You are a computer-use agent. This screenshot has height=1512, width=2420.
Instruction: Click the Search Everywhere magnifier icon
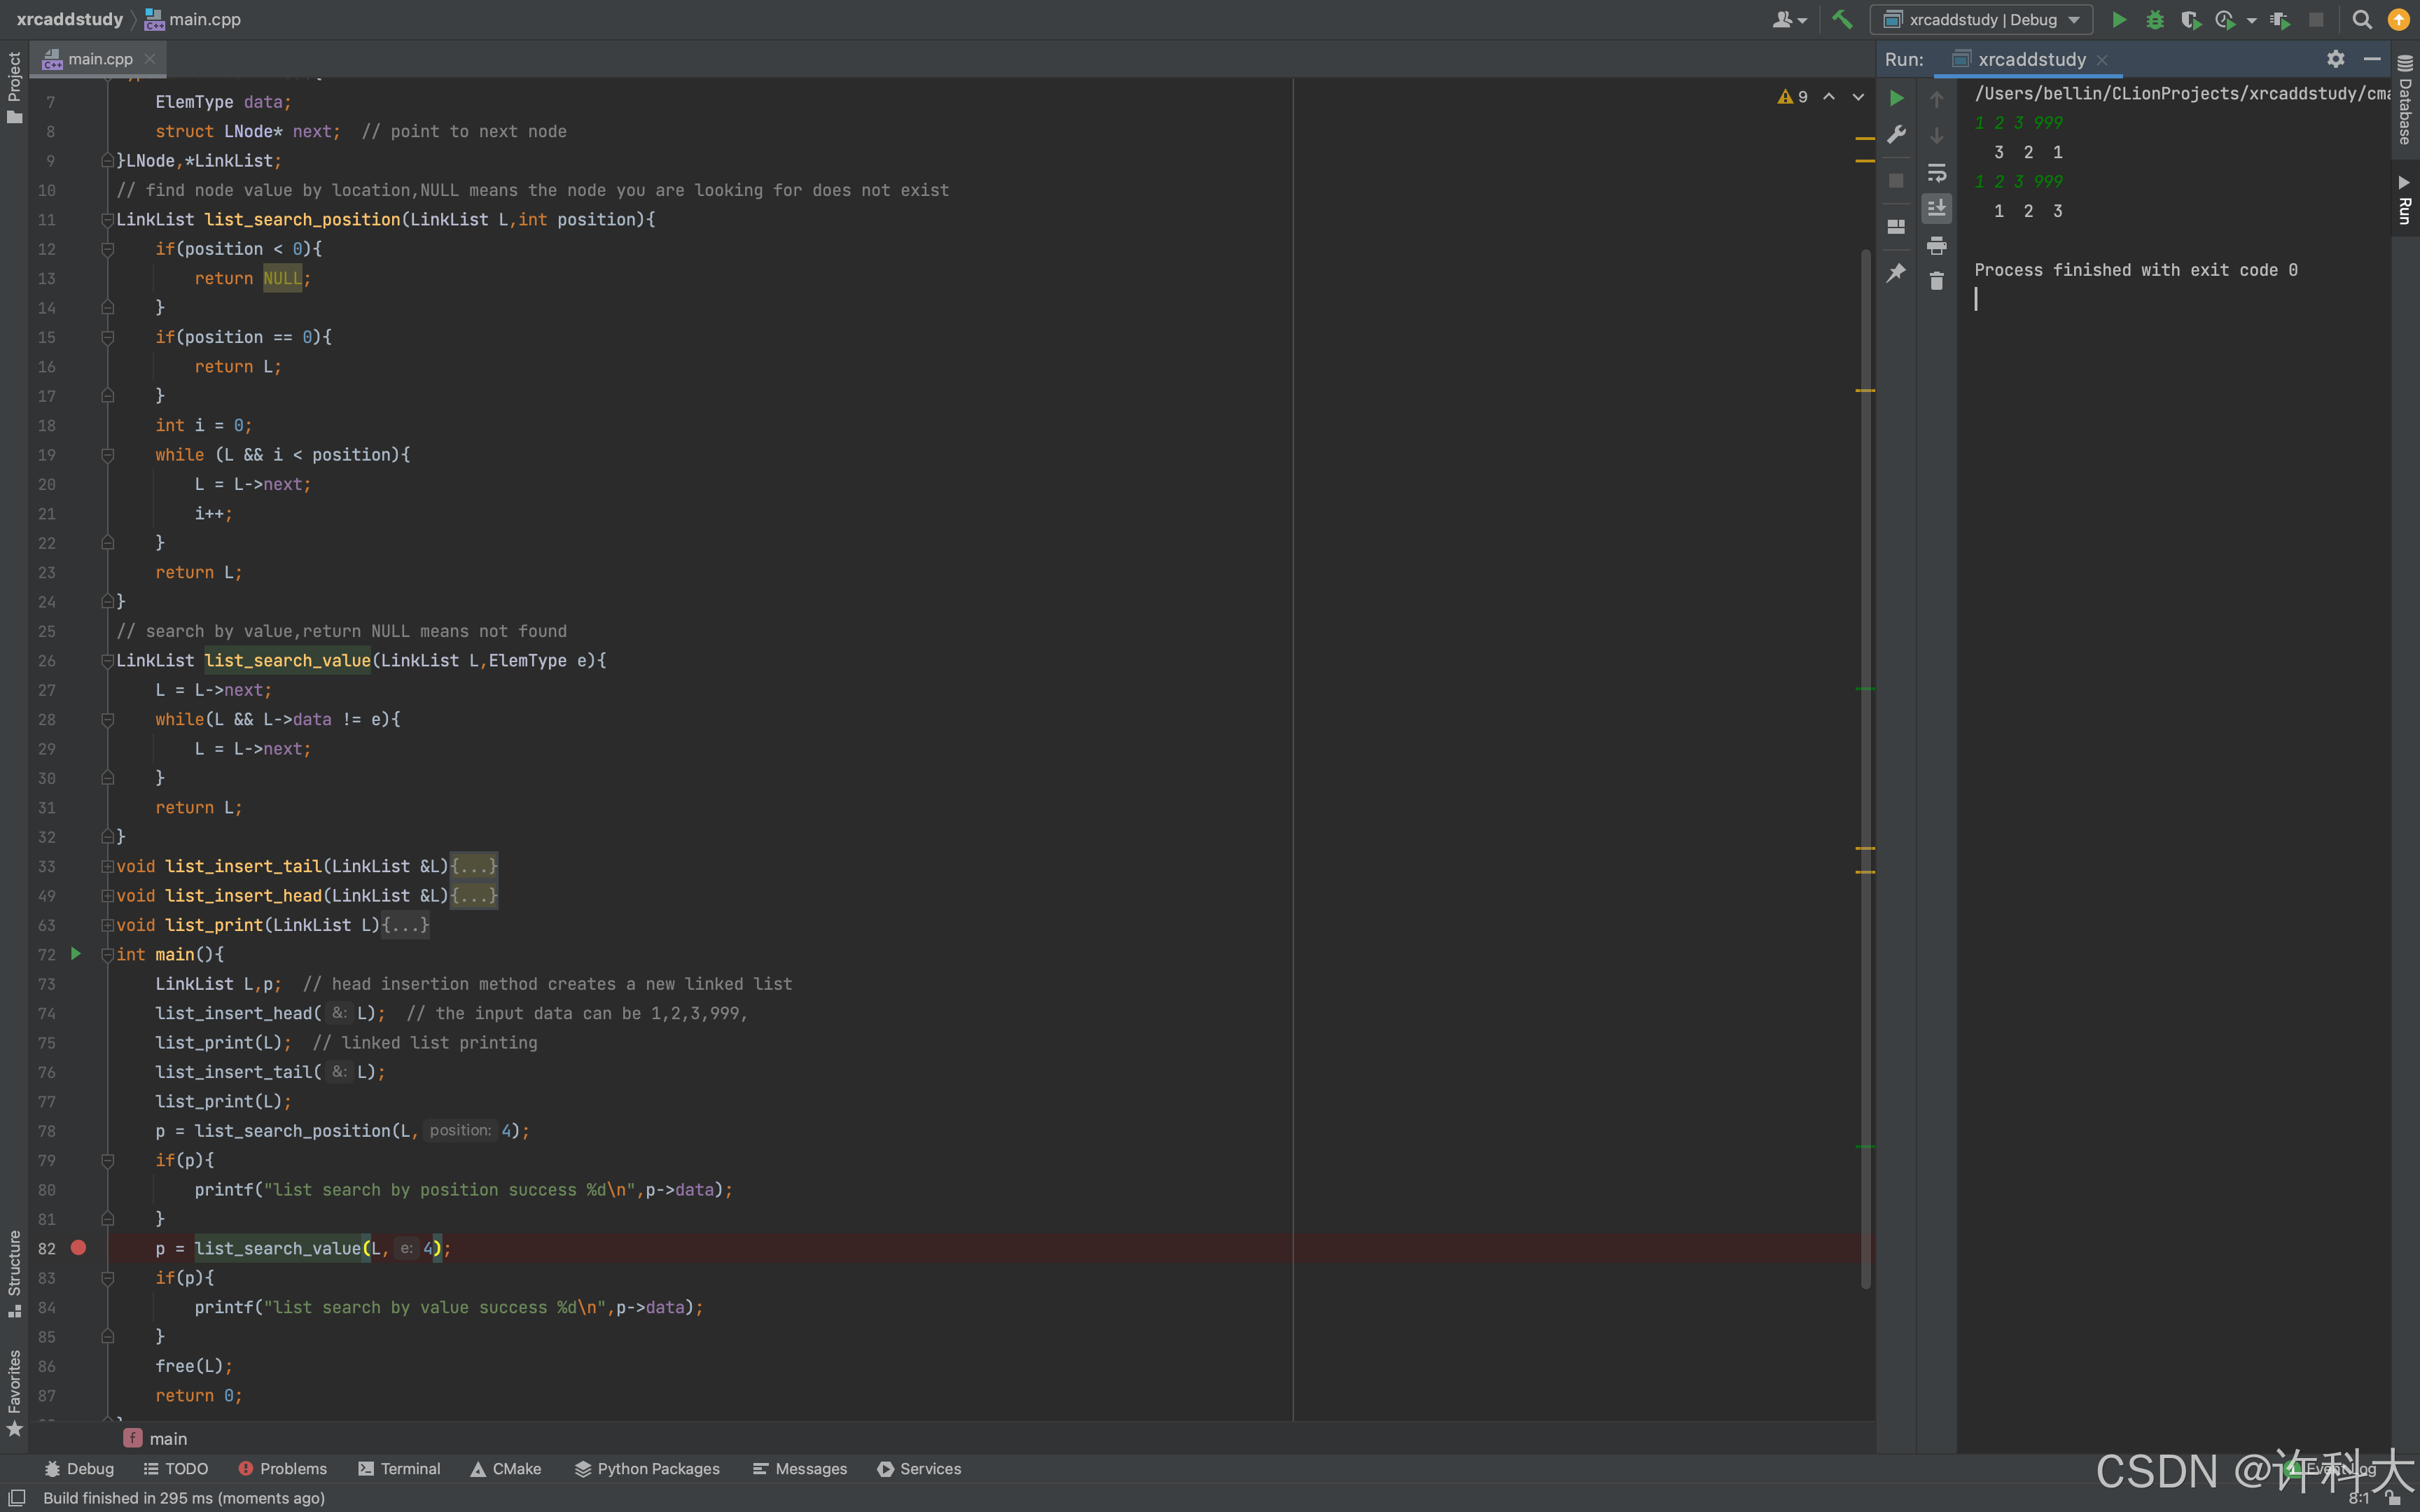click(2362, 19)
